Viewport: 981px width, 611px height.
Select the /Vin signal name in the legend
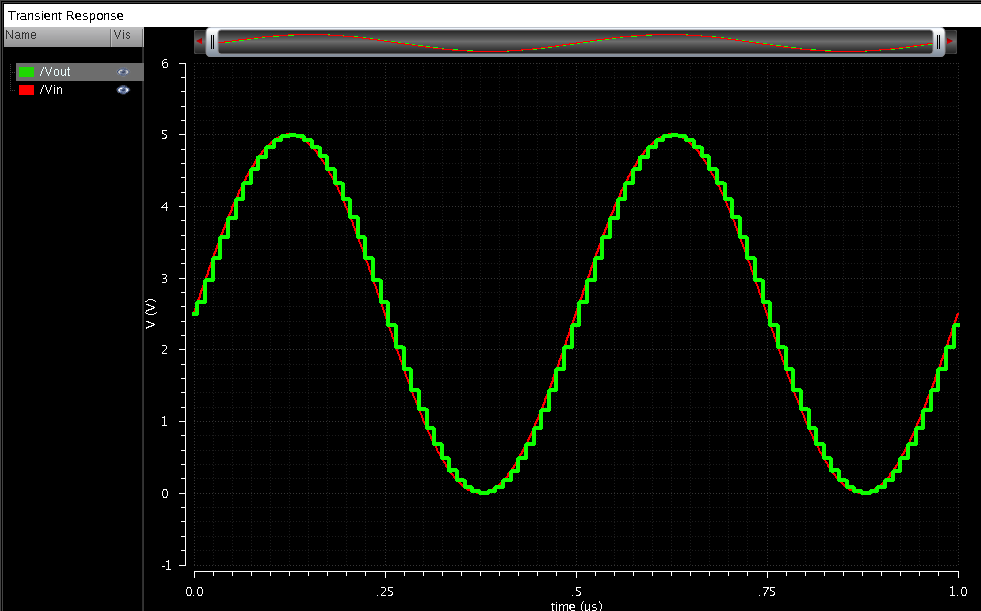coord(51,90)
